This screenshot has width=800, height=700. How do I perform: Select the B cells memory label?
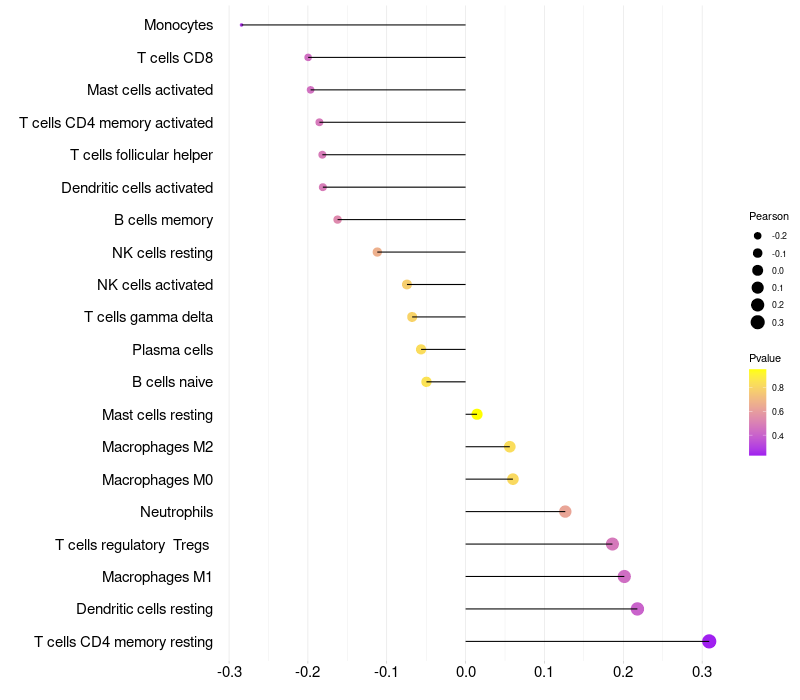163,220
